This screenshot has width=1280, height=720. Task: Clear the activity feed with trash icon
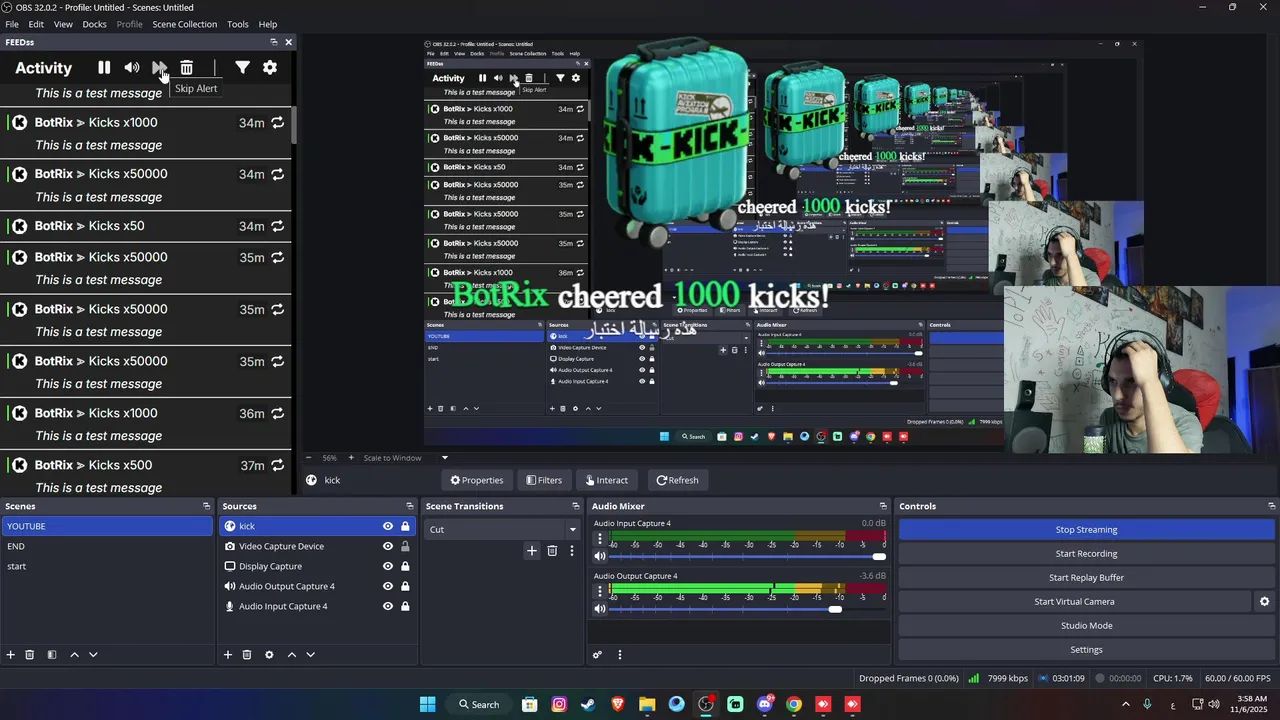(186, 67)
